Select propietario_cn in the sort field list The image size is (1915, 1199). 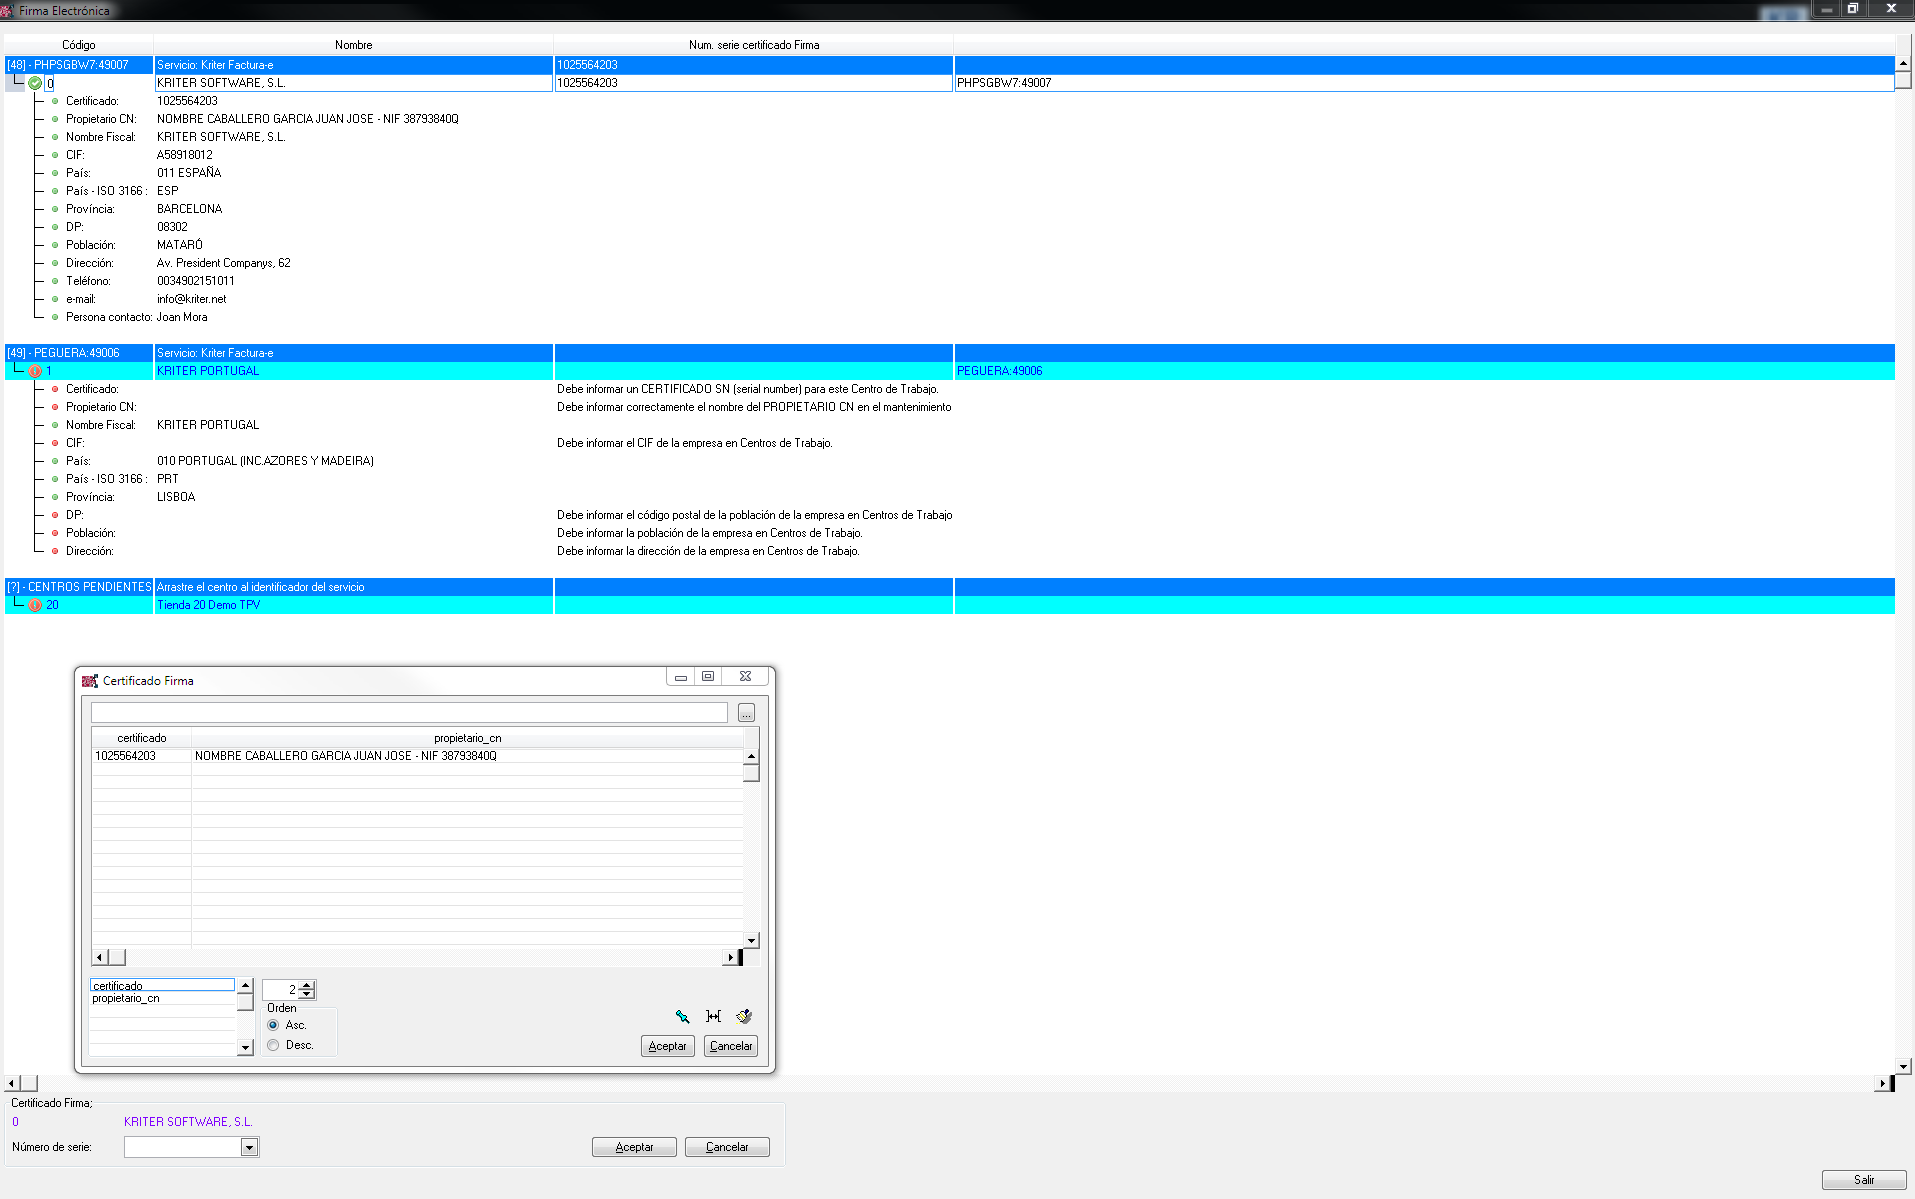tap(162, 998)
